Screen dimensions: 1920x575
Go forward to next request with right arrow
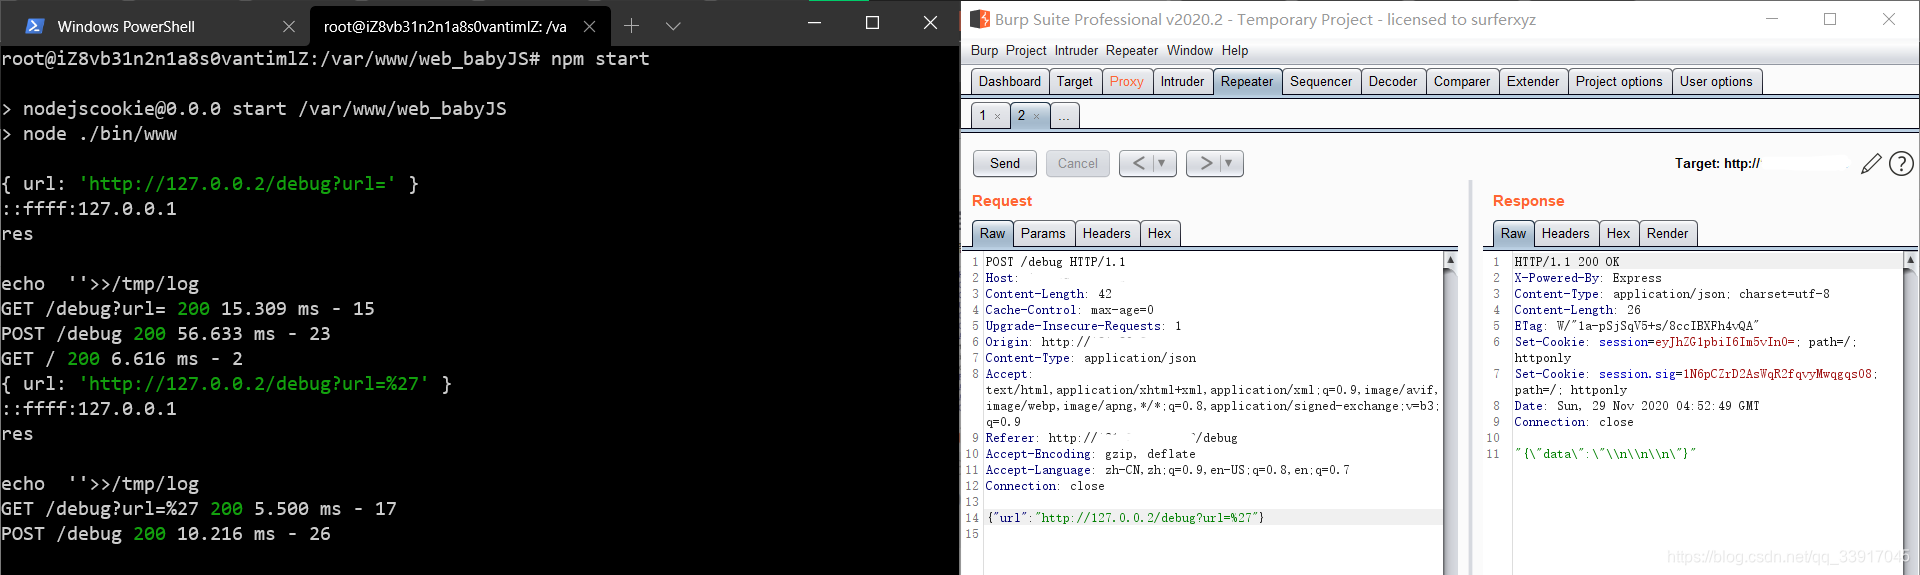1206,163
